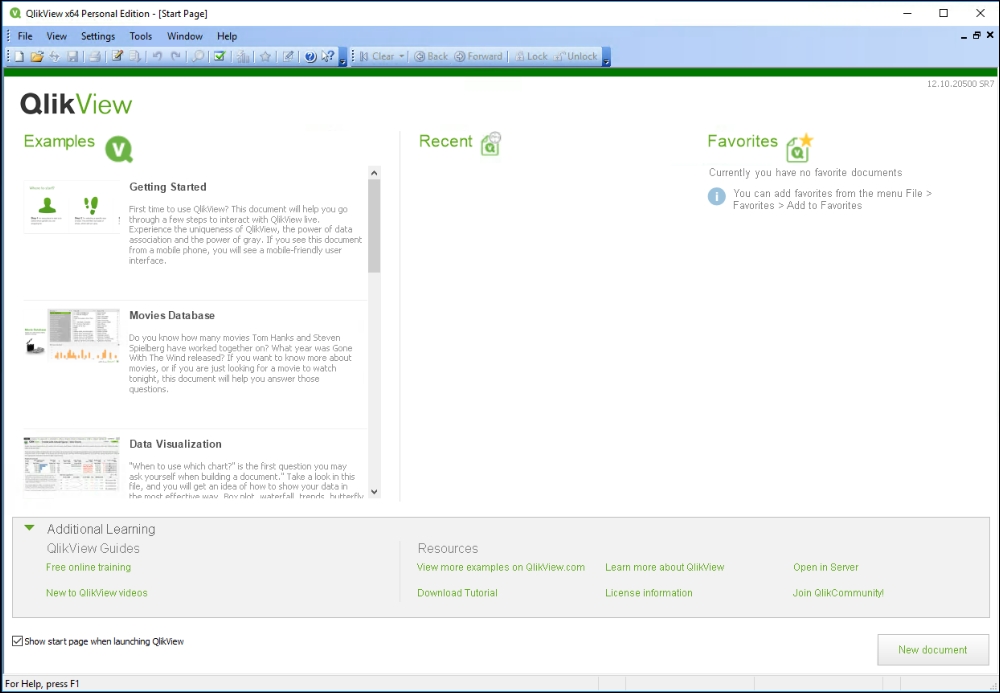
Task: Click Learn more about QlikView link
Action: click(665, 567)
